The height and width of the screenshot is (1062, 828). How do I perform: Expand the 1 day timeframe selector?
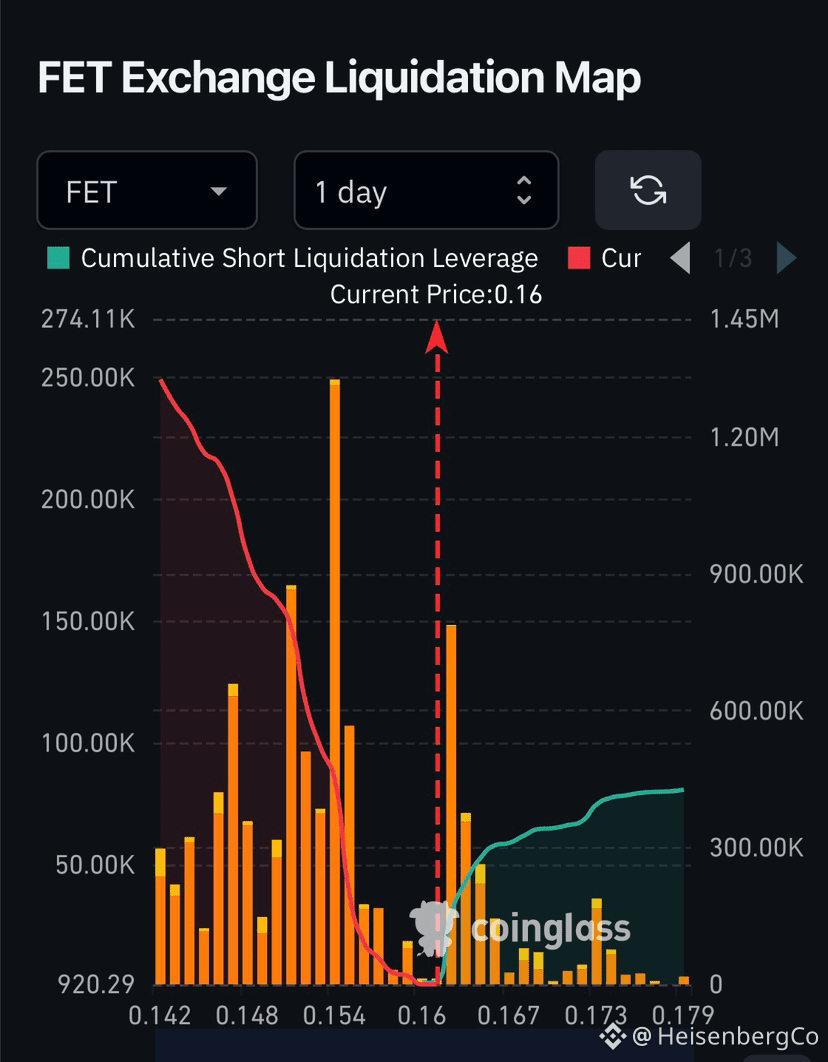(x=427, y=190)
